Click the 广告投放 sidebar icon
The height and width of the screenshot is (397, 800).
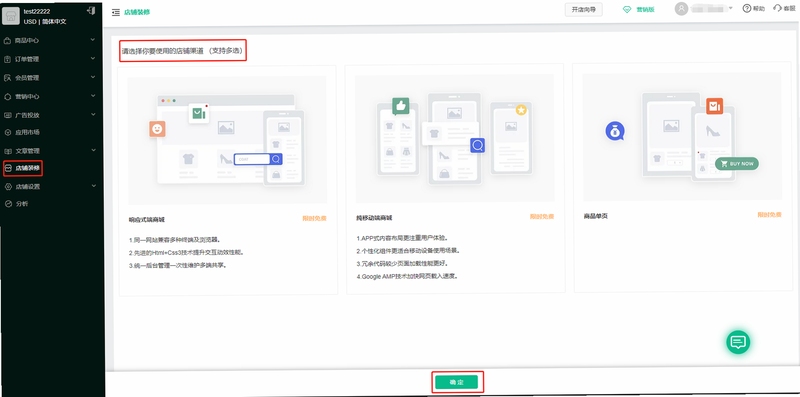8,115
